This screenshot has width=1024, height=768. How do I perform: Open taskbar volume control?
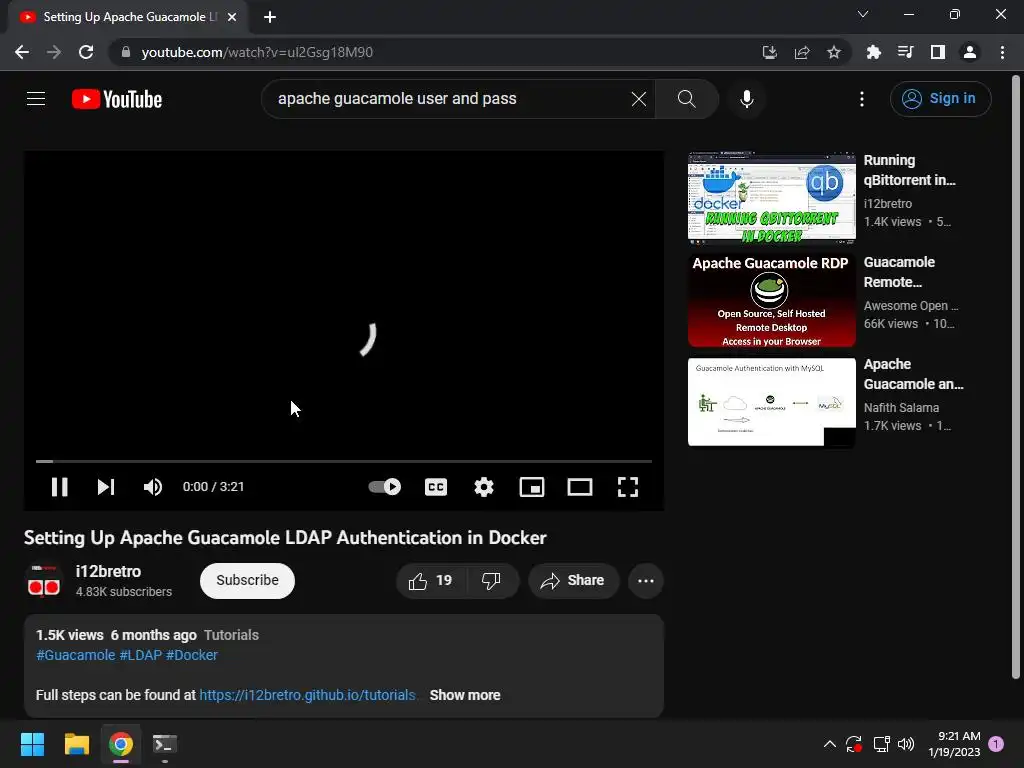[x=906, y=744]
